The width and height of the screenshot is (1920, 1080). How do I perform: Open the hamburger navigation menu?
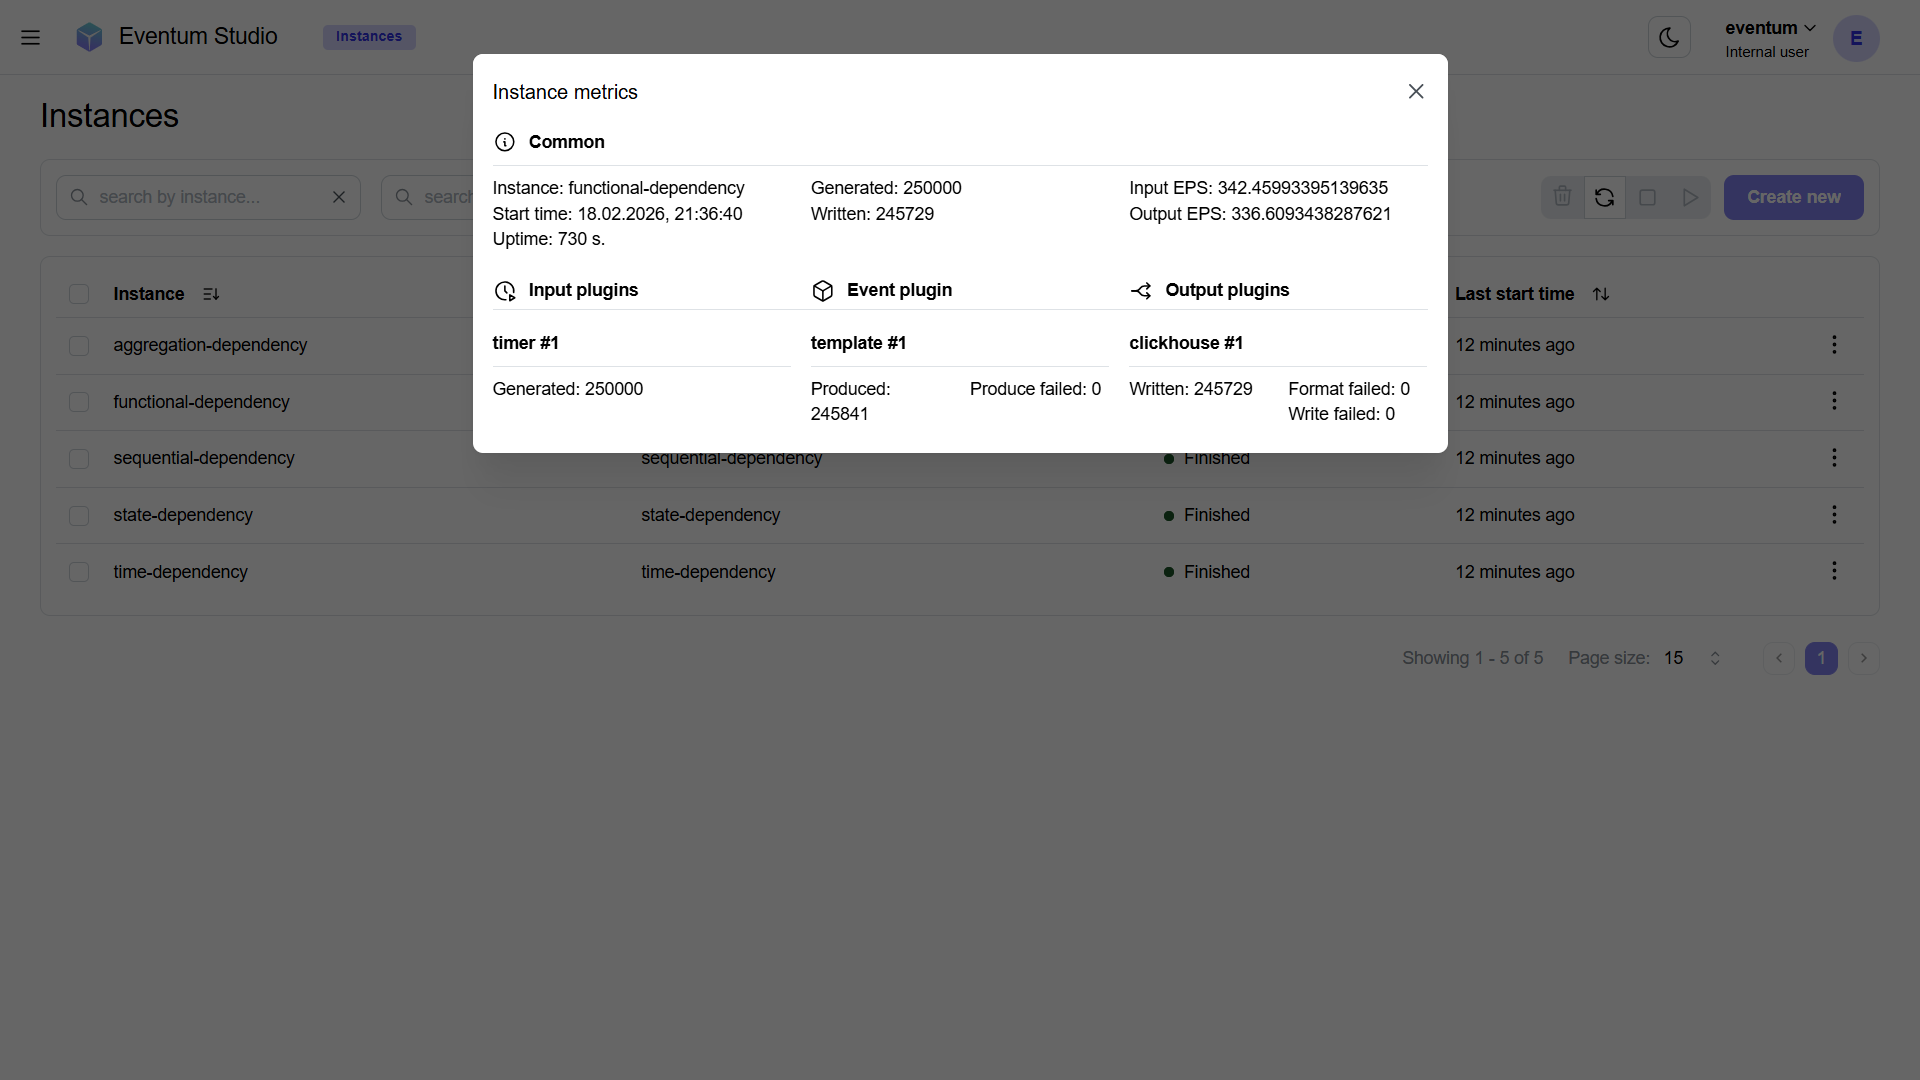click(31, 37)
